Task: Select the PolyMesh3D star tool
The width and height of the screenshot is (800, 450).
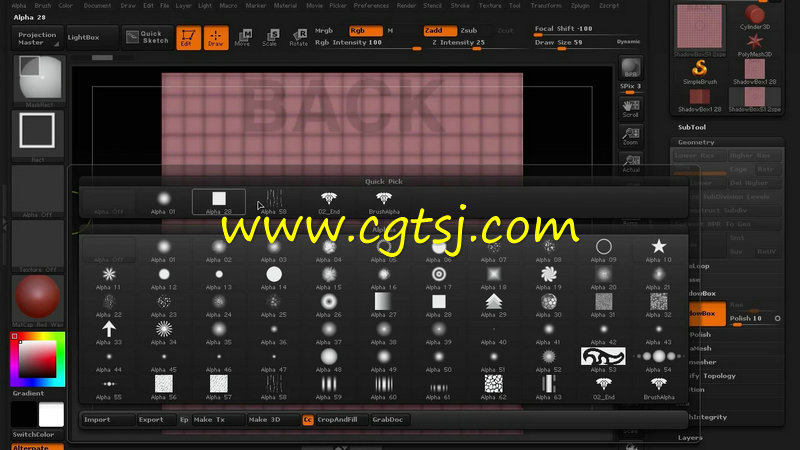Action: click(755, 45)
